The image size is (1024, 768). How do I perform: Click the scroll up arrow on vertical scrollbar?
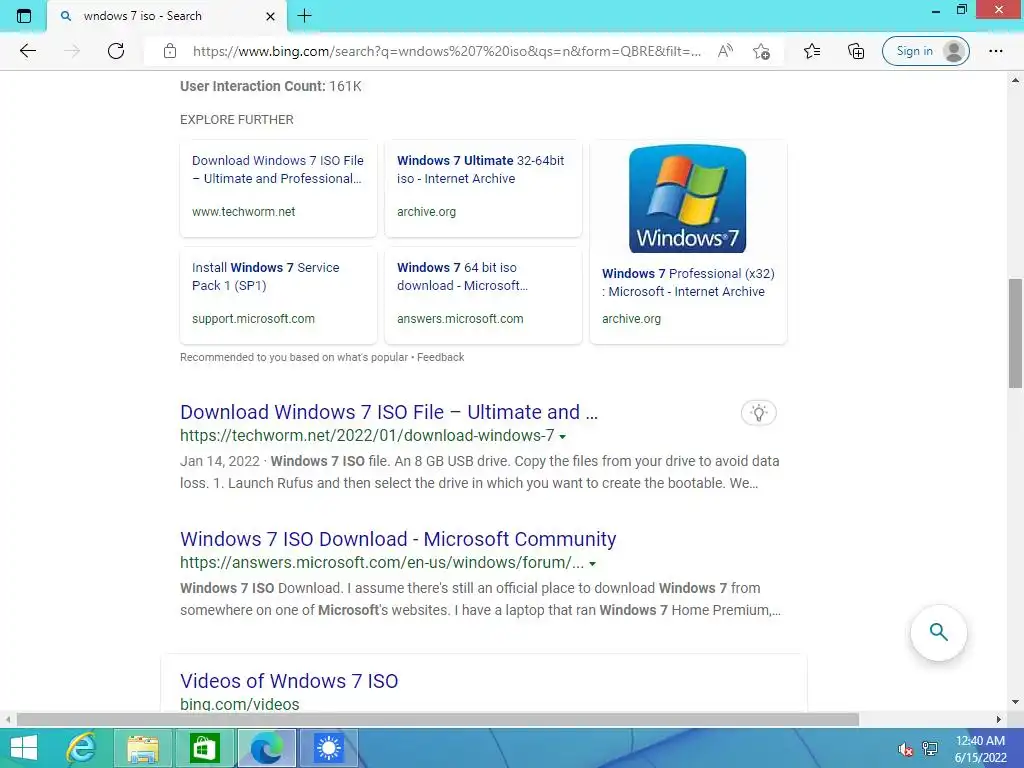pyautogui.click(x=1015, y=80)
